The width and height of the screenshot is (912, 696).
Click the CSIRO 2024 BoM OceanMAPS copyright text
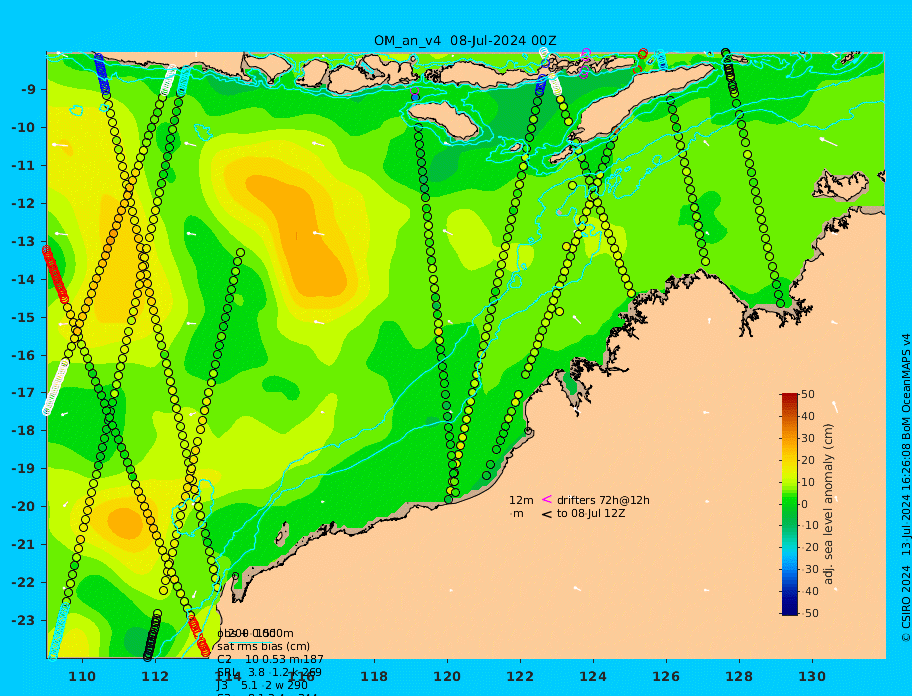905,488
